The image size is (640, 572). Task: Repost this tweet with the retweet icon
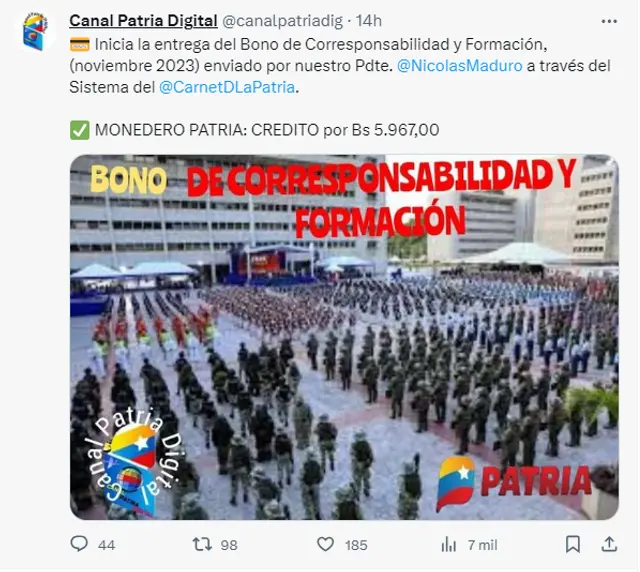(202, 544)
